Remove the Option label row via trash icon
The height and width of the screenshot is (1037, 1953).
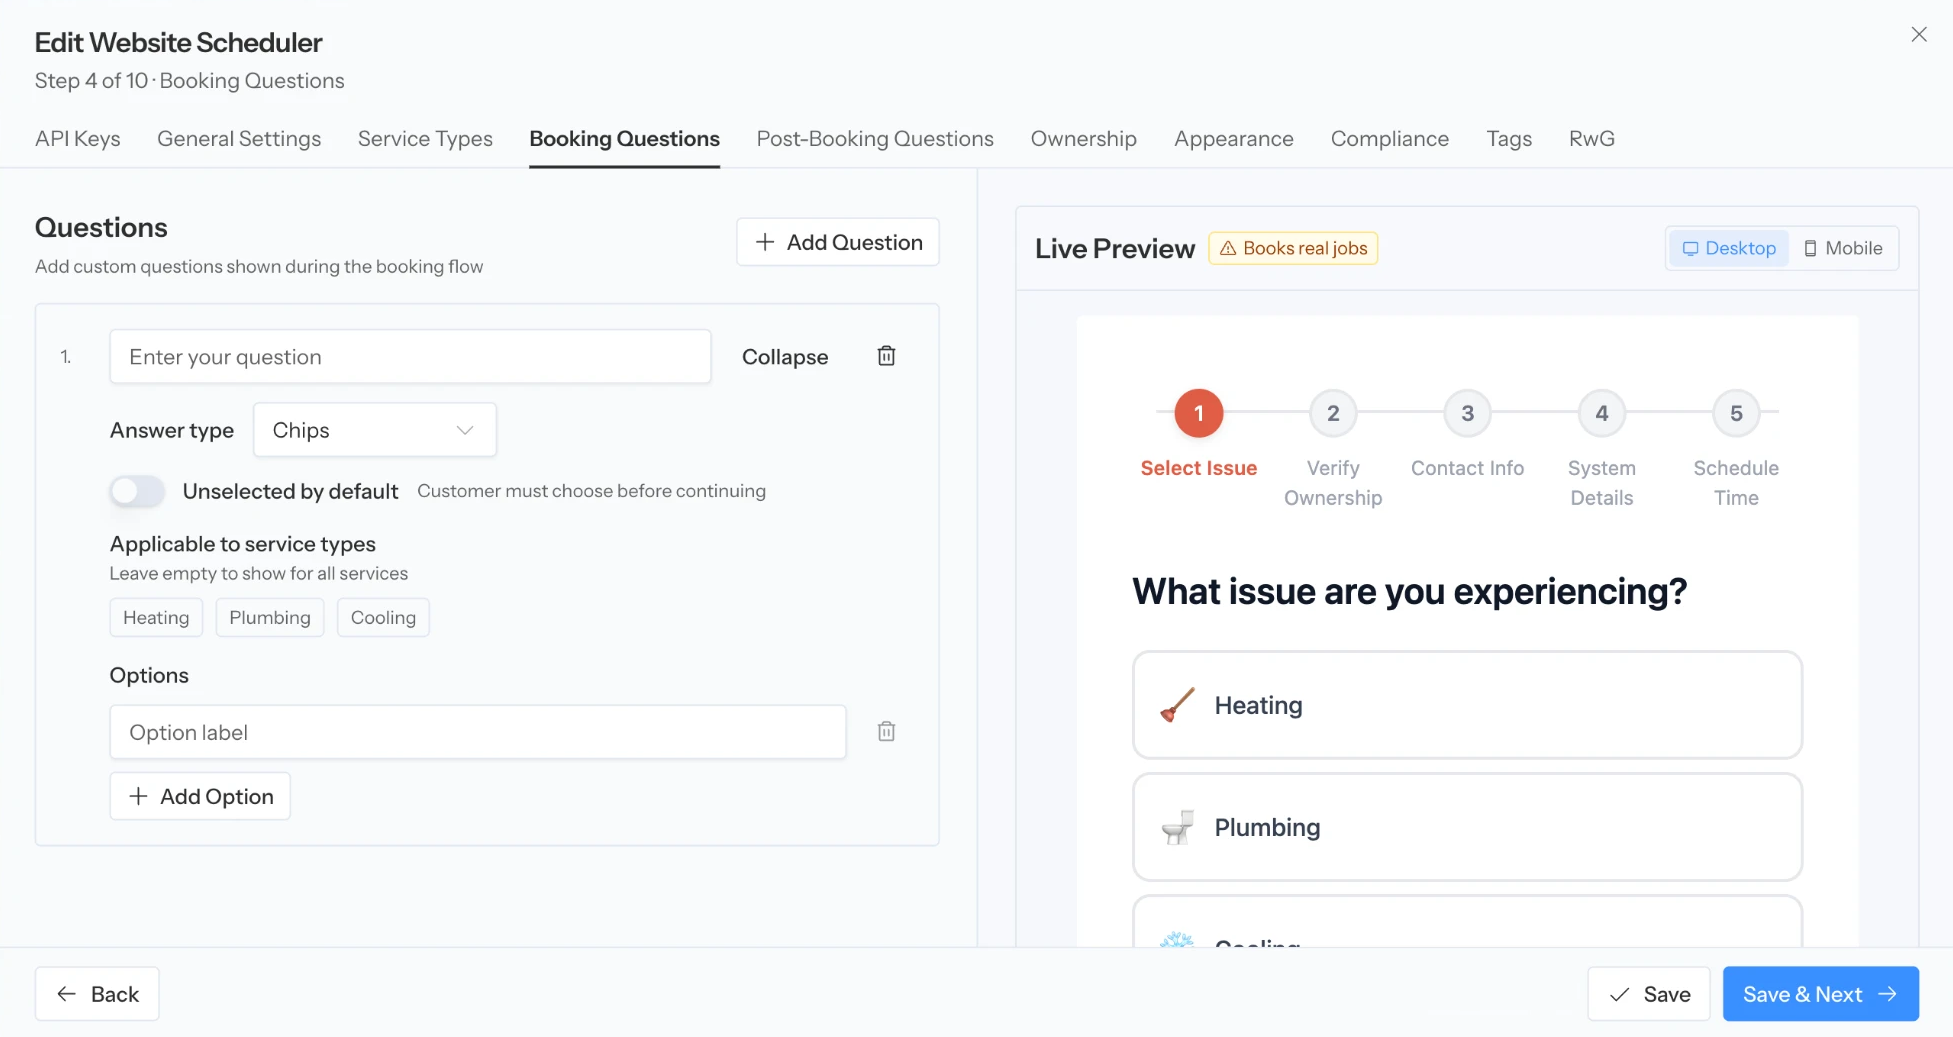(886, 732)
